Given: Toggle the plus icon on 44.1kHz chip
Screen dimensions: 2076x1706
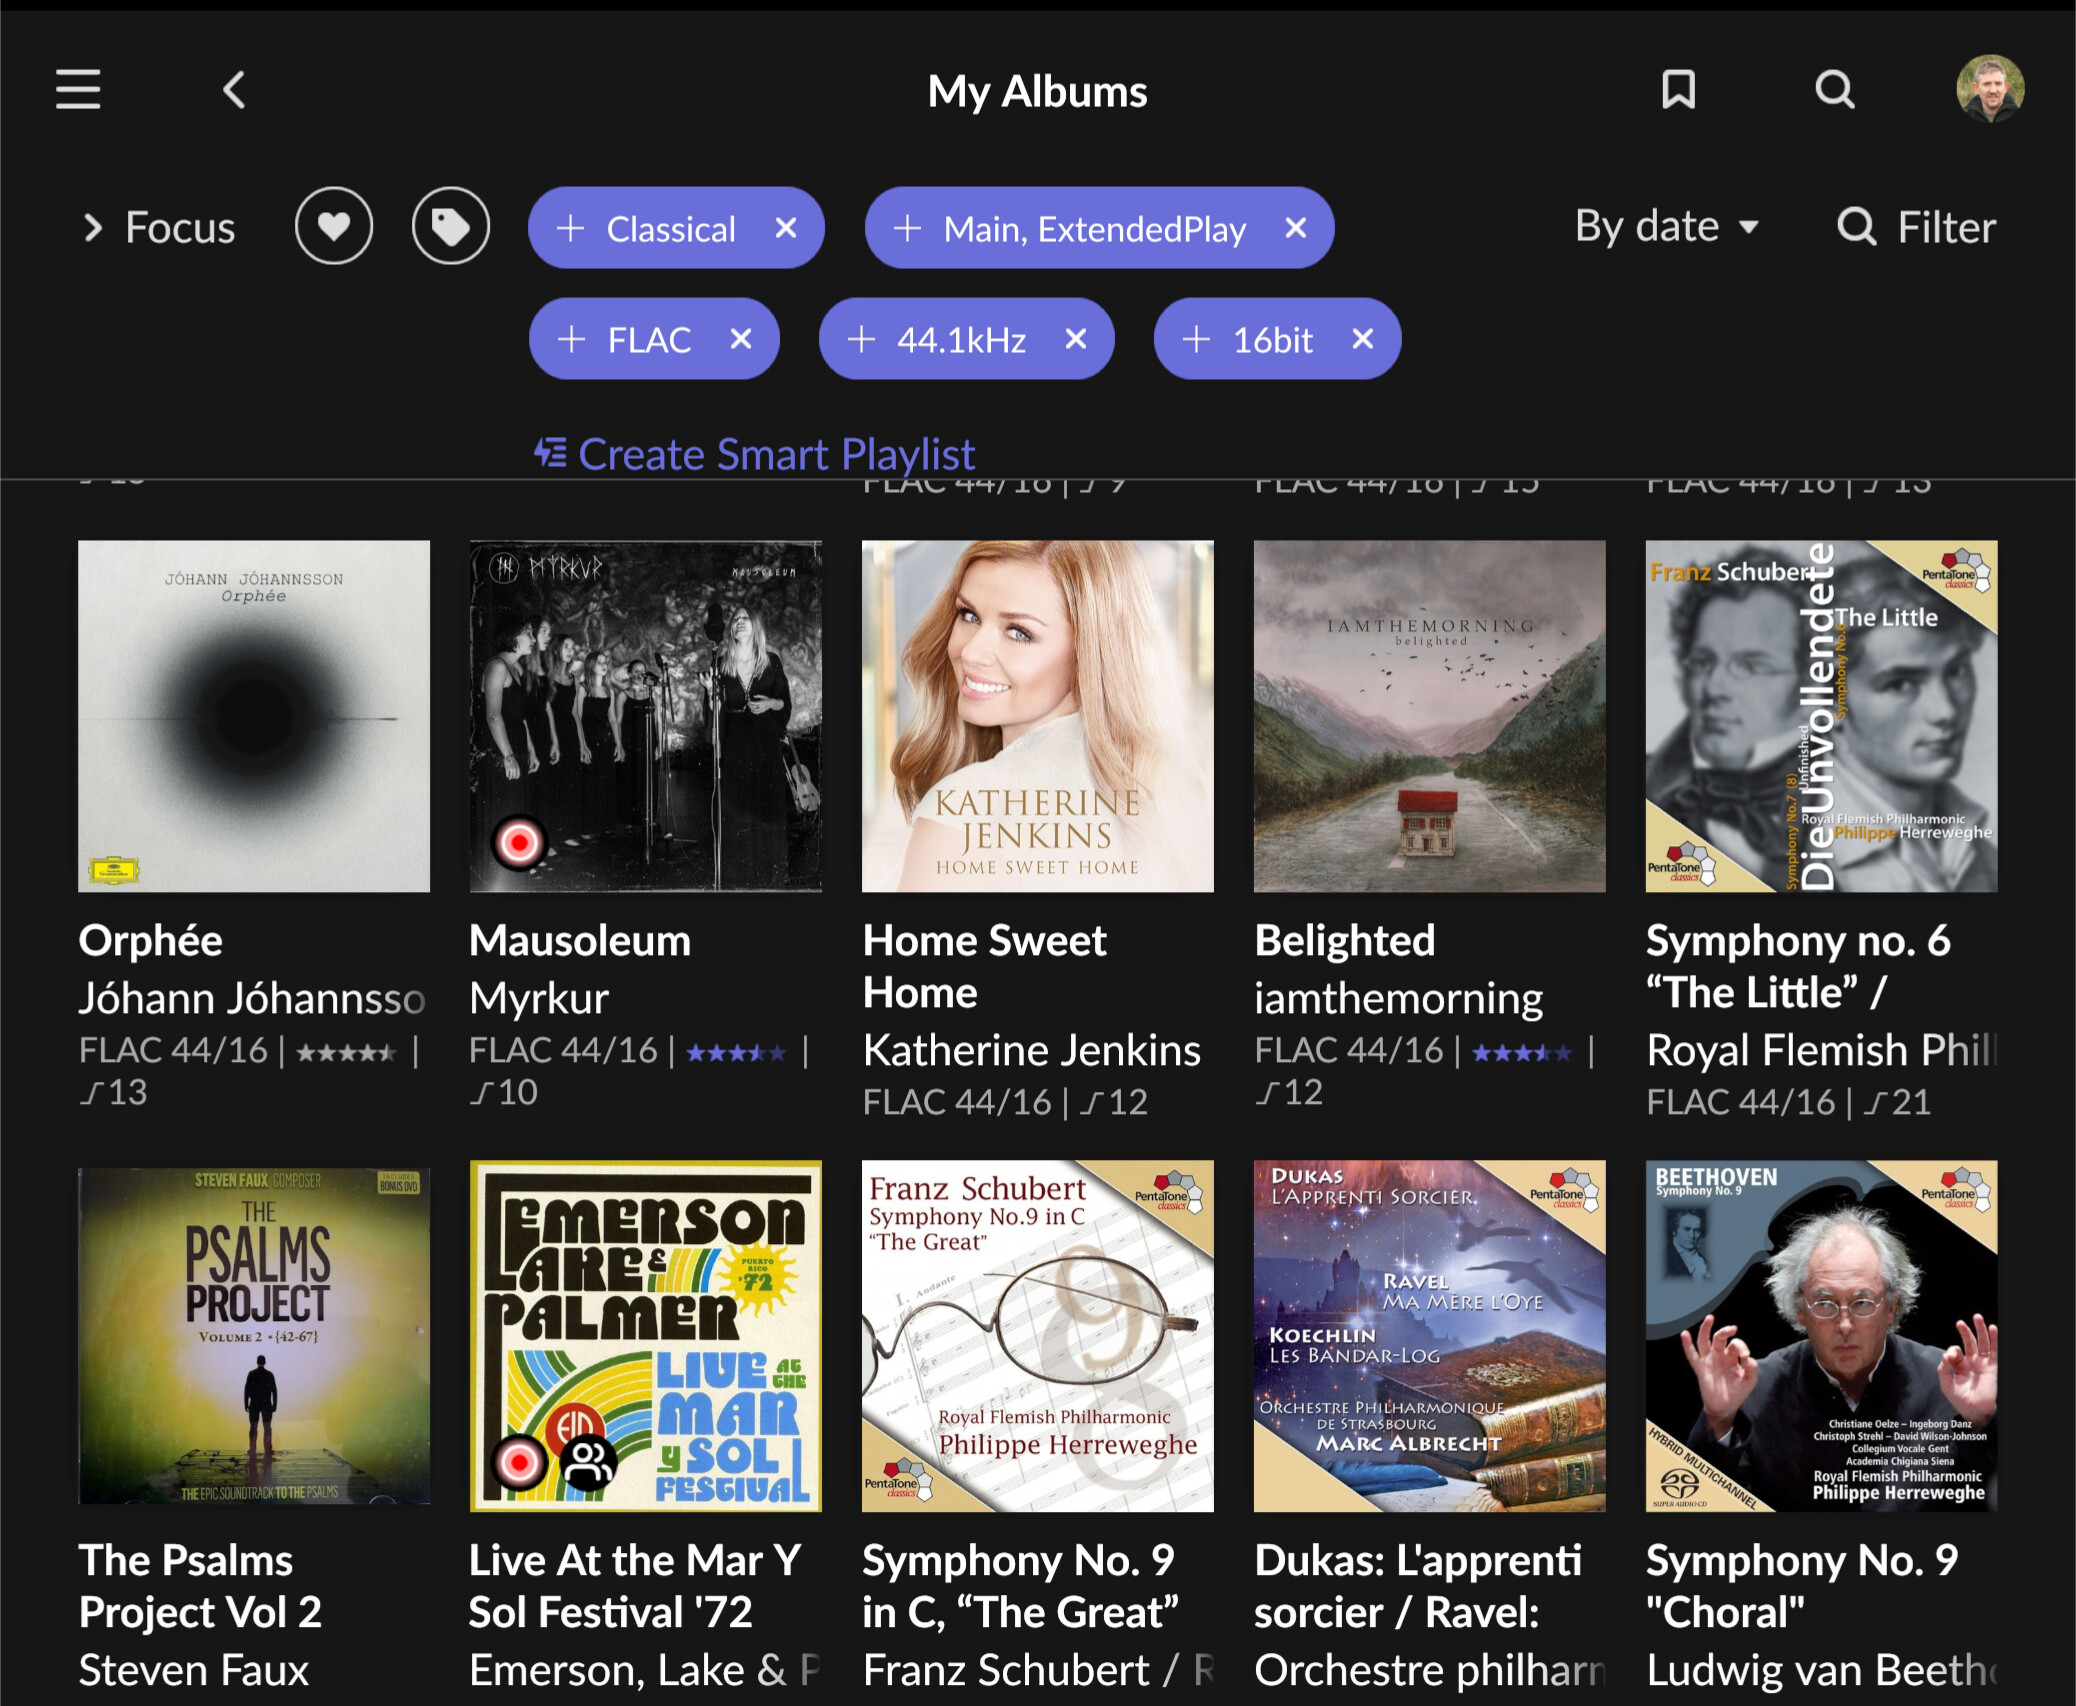Looking at the screenshot, I should (861, 339).
